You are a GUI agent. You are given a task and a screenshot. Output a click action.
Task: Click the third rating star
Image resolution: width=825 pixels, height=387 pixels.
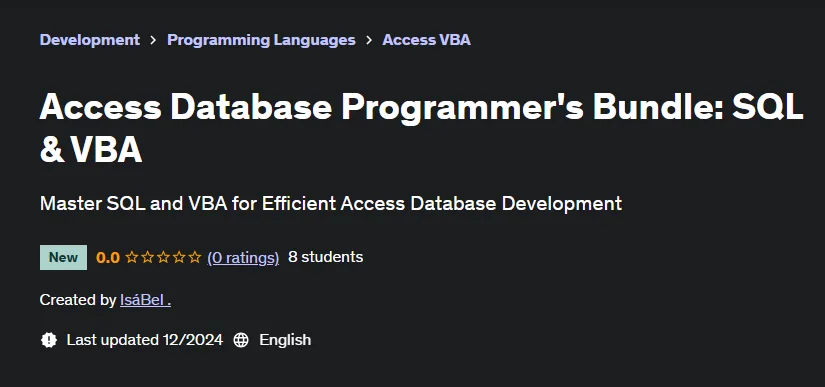click(x=164, y=257)
